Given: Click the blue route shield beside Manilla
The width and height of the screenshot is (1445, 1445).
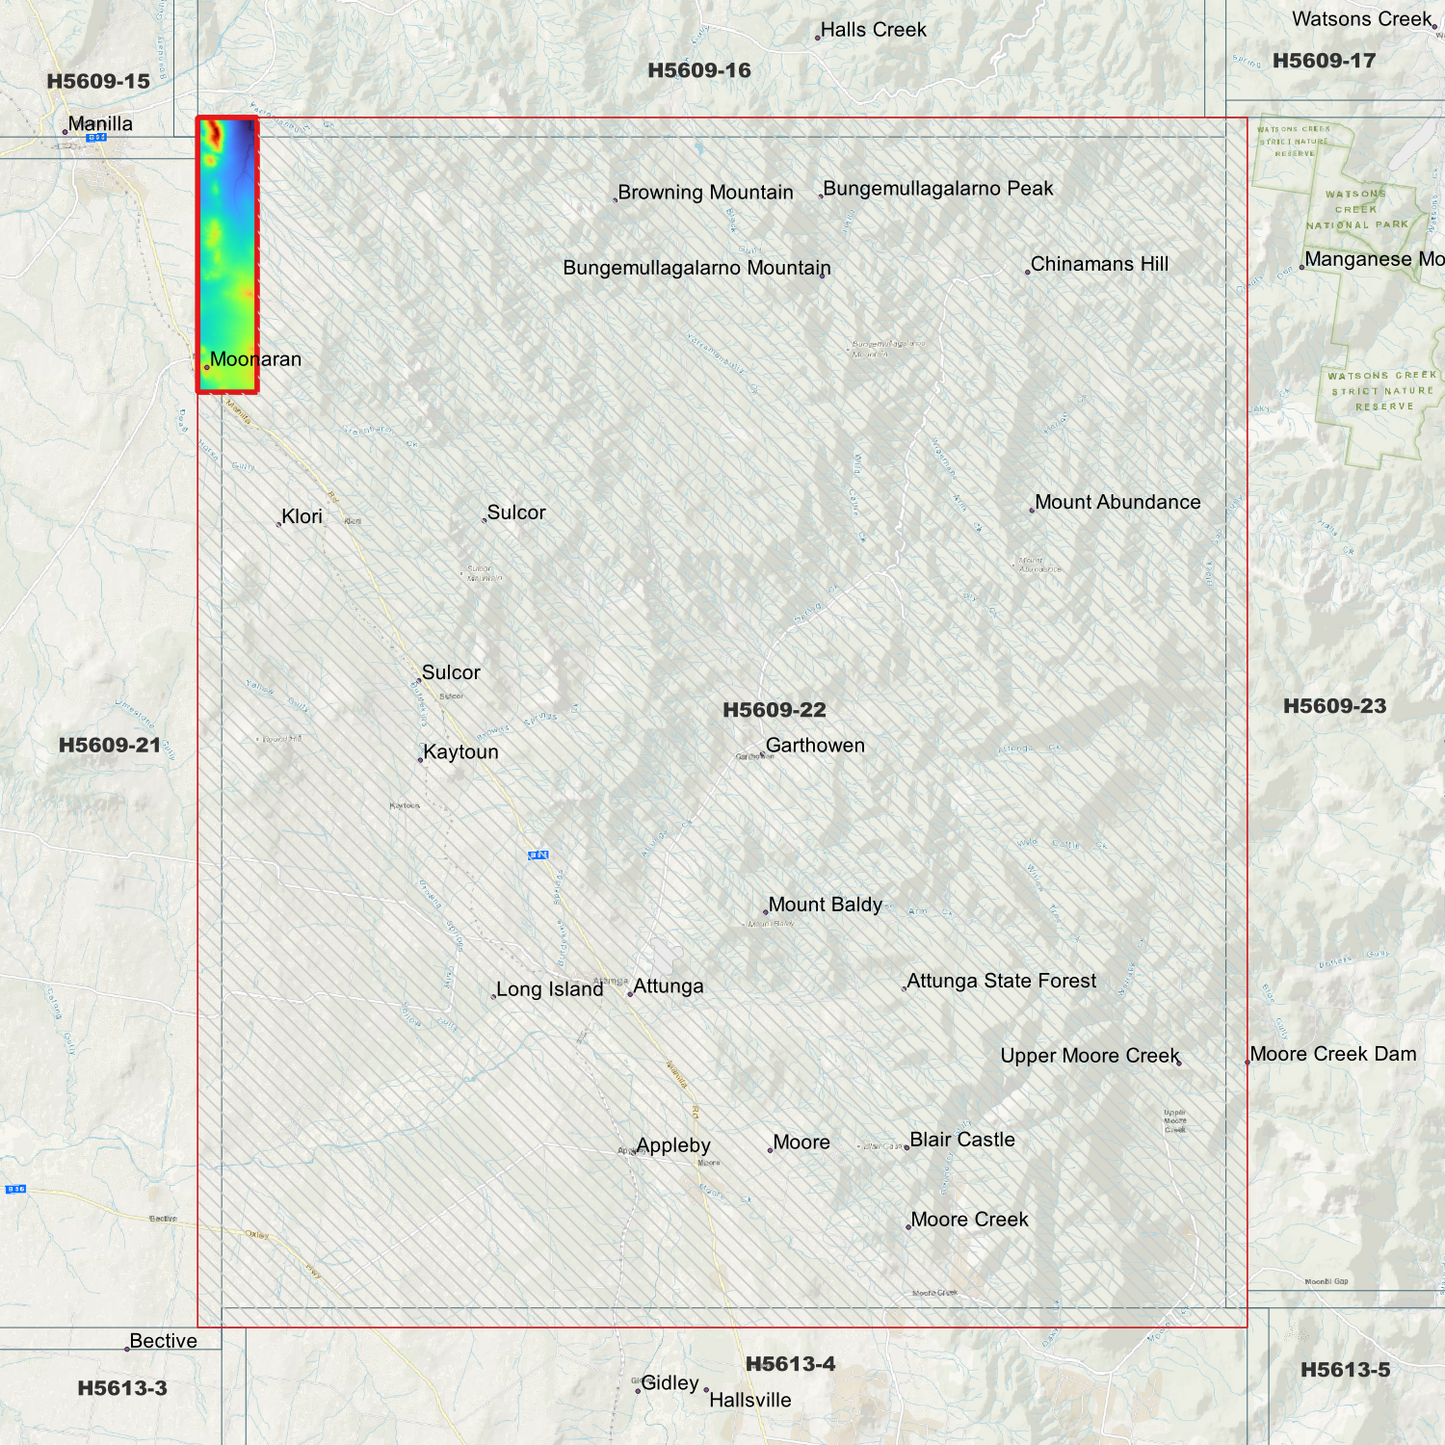Looking at the screenshot, I should tap(96, 138).
